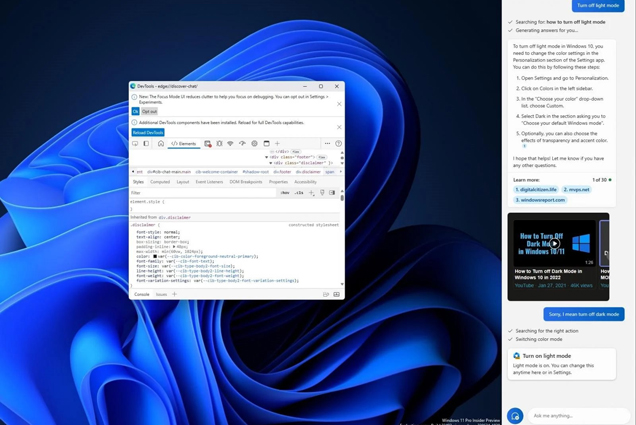Screen dimensions: 636x425
Task: Open the Event Listeners tab
Action: coord(209,182)
